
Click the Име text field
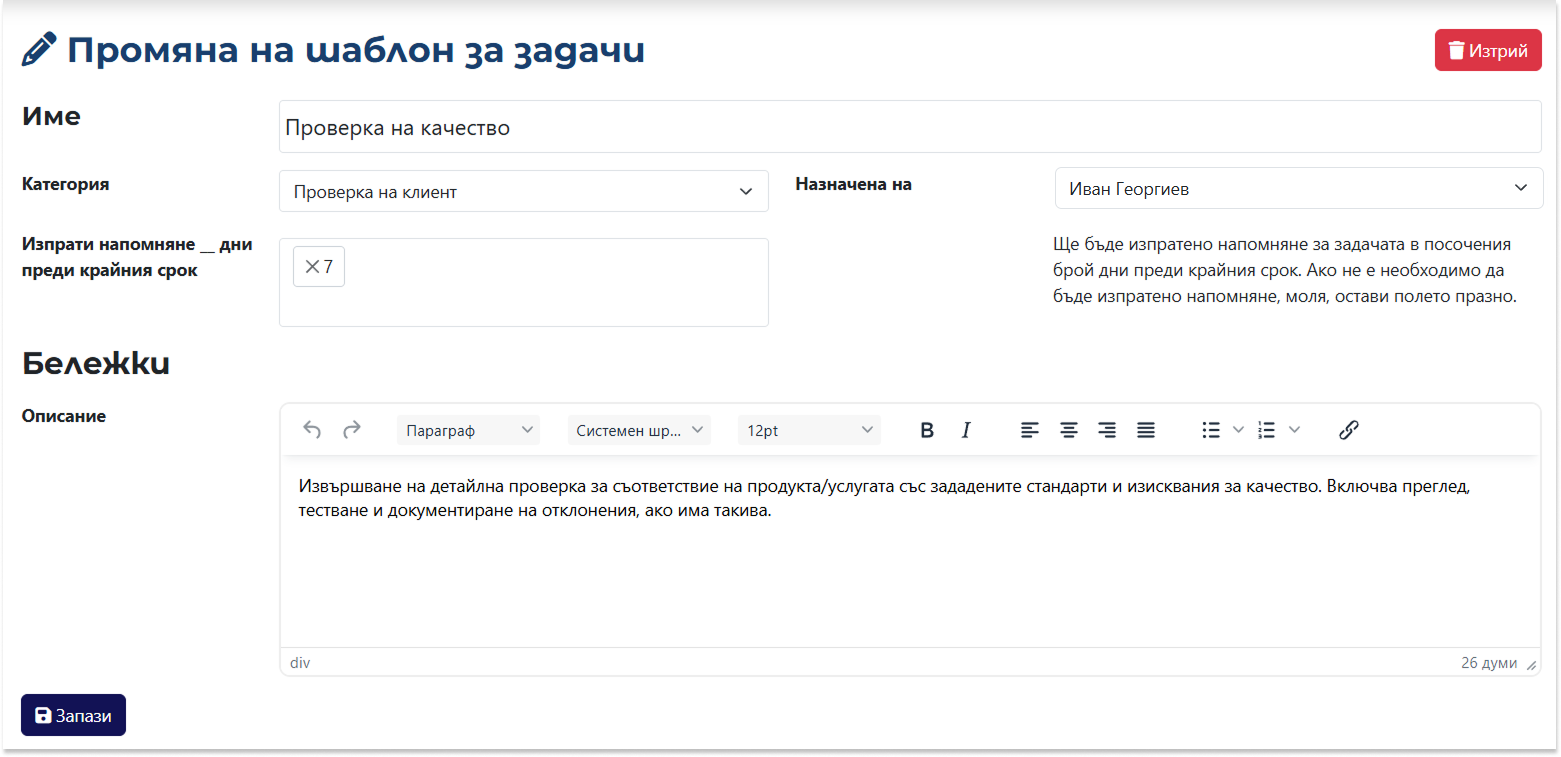click(910, 127)
